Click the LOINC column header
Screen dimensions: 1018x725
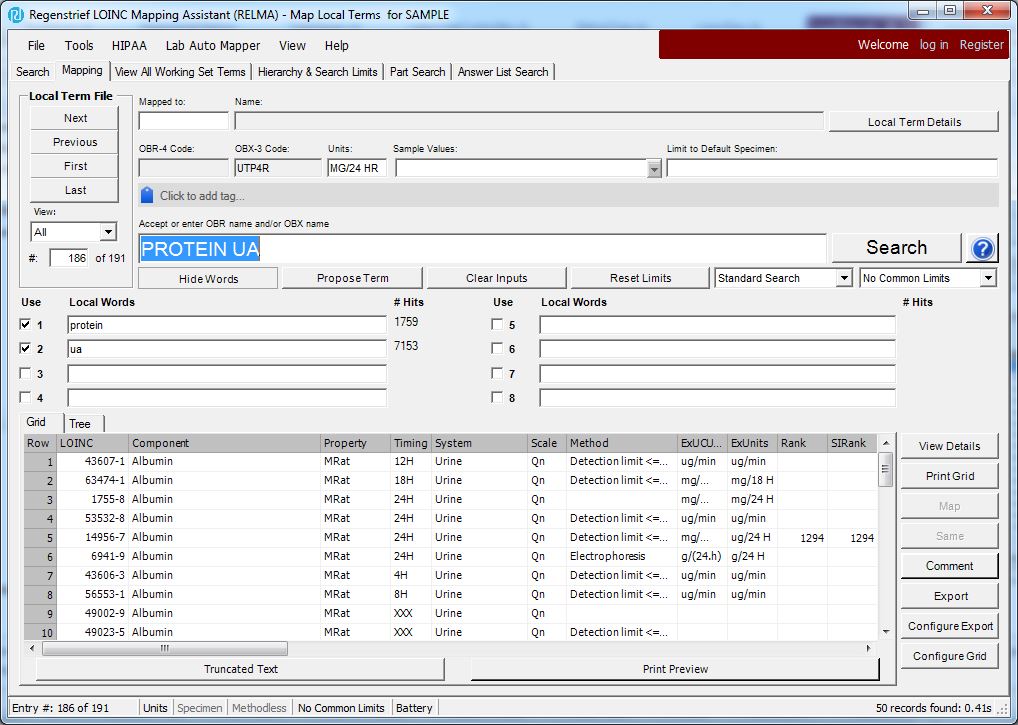[93, 443]
